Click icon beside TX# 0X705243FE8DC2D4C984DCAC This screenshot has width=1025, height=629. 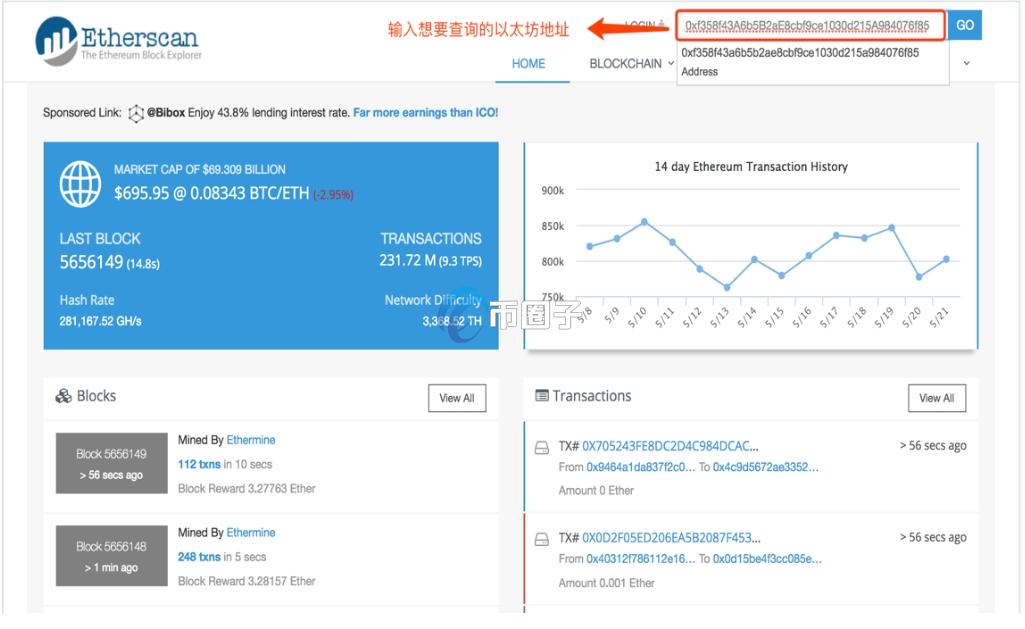(x=542, y=447)
